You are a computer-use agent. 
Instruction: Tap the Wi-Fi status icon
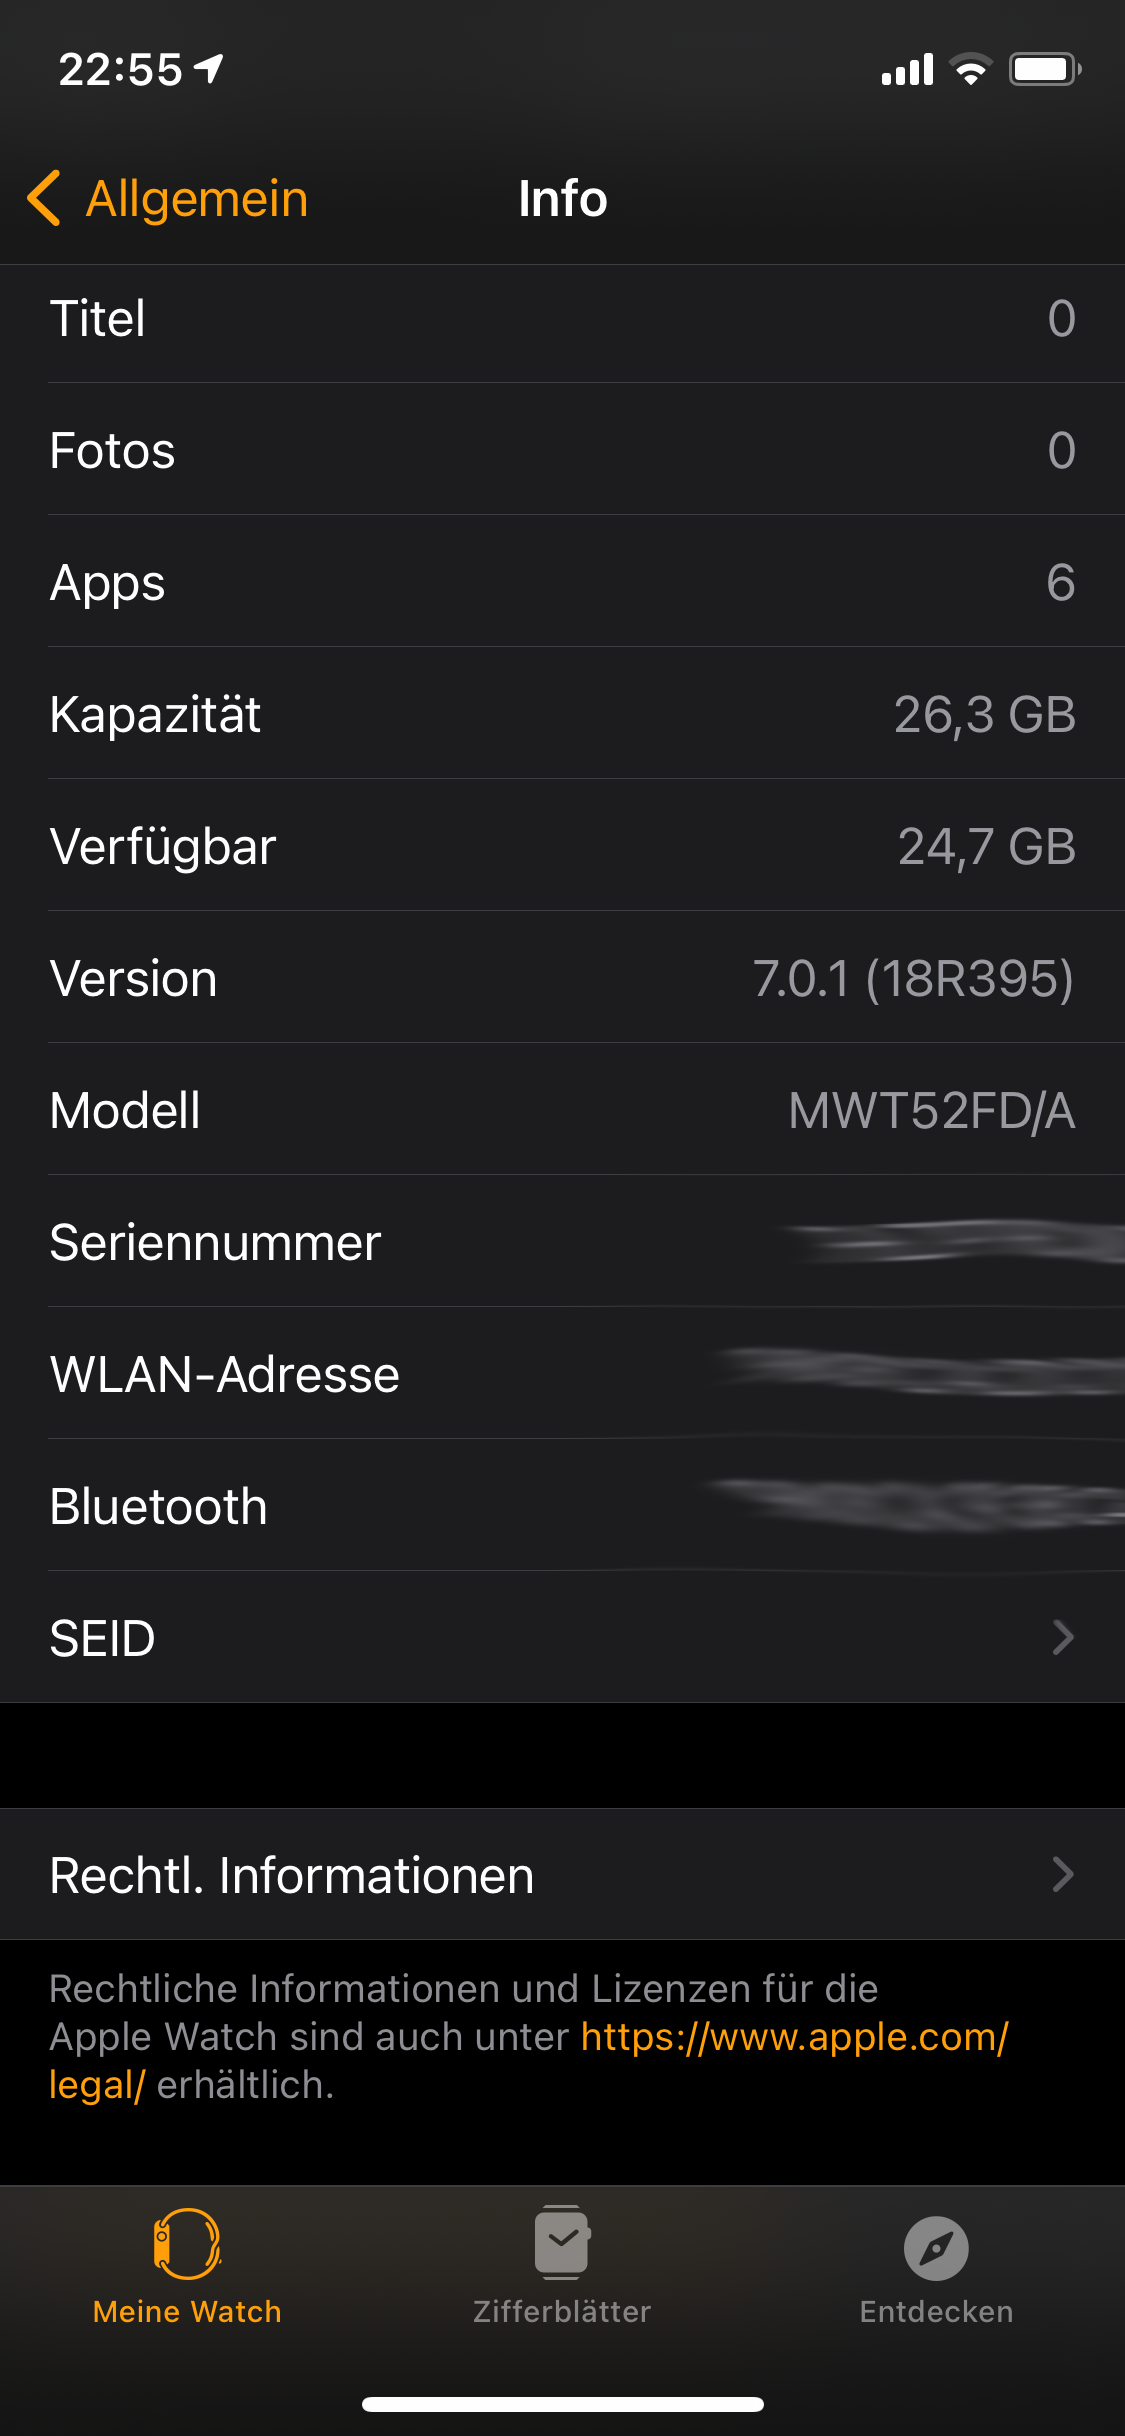970,70
